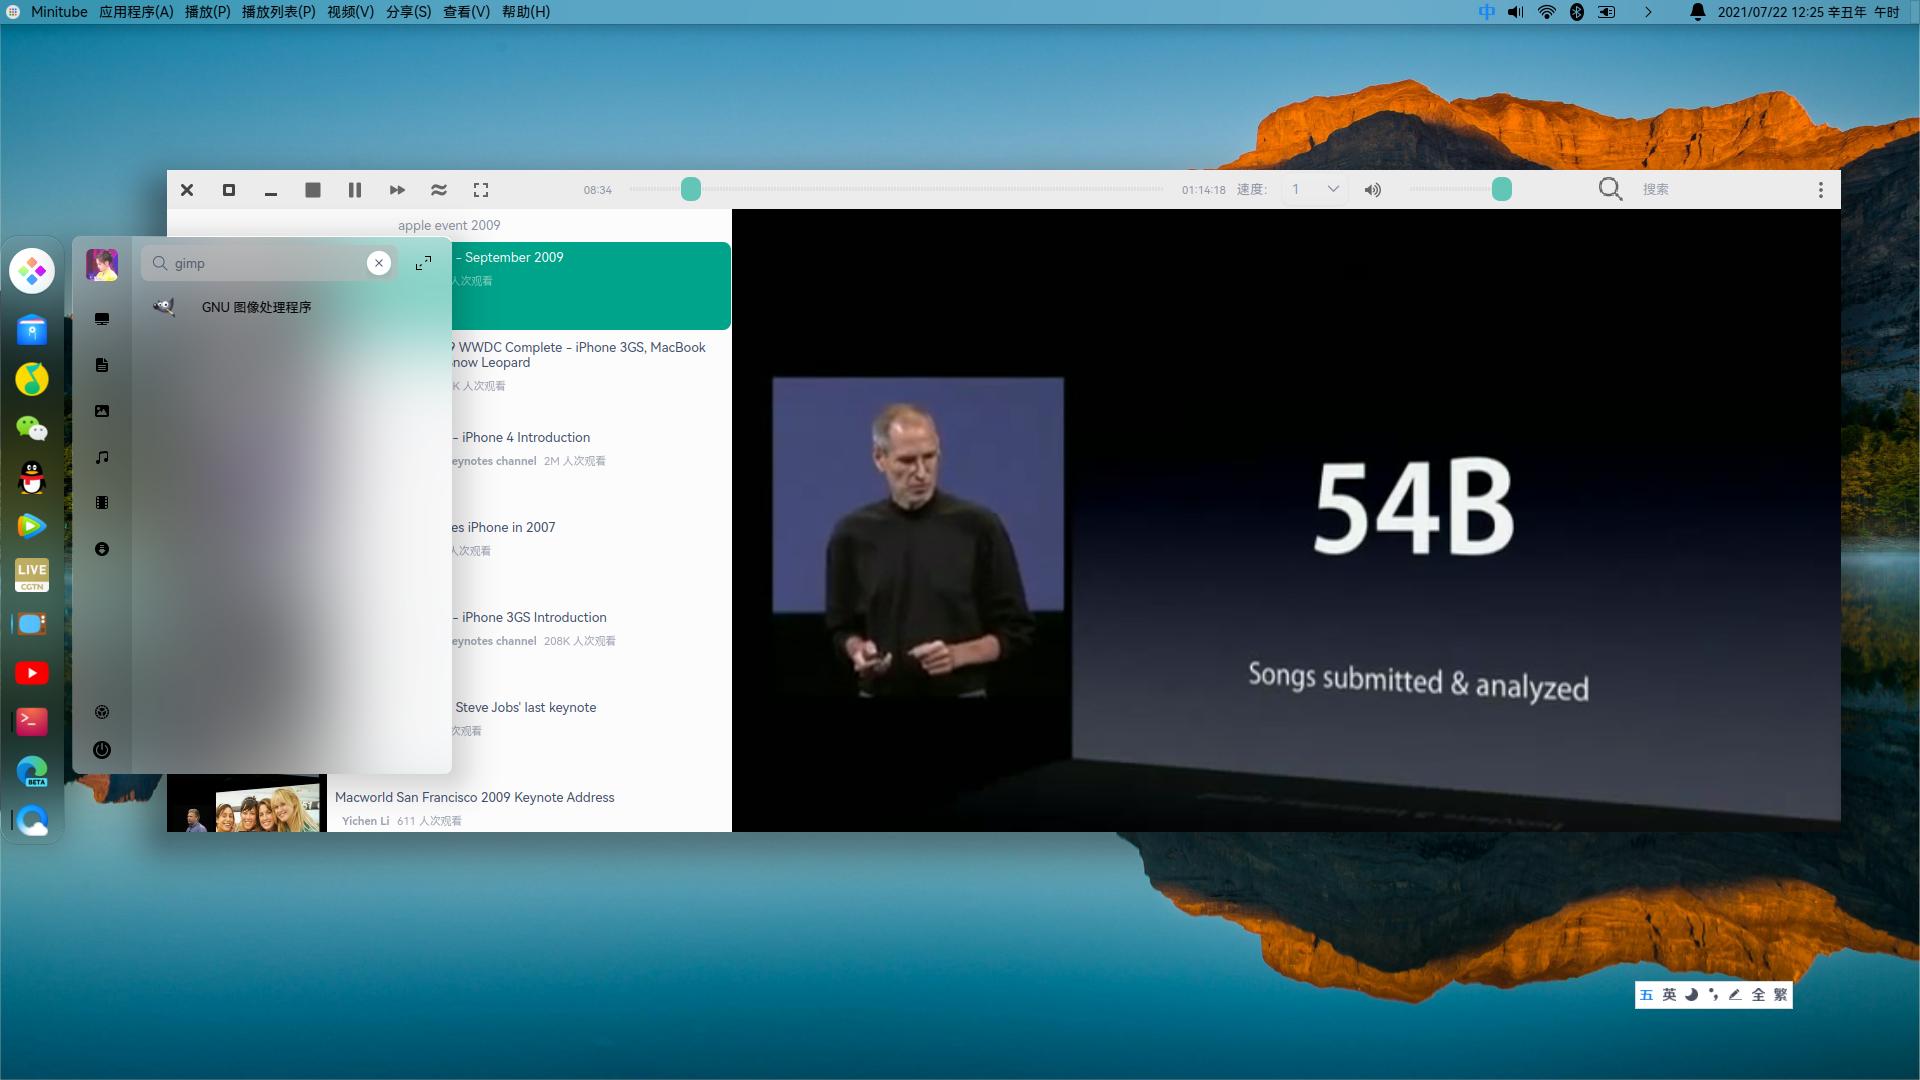
Task: Play Macworld San Francisco 2009 Keynote Address
Action: [474, 797]
